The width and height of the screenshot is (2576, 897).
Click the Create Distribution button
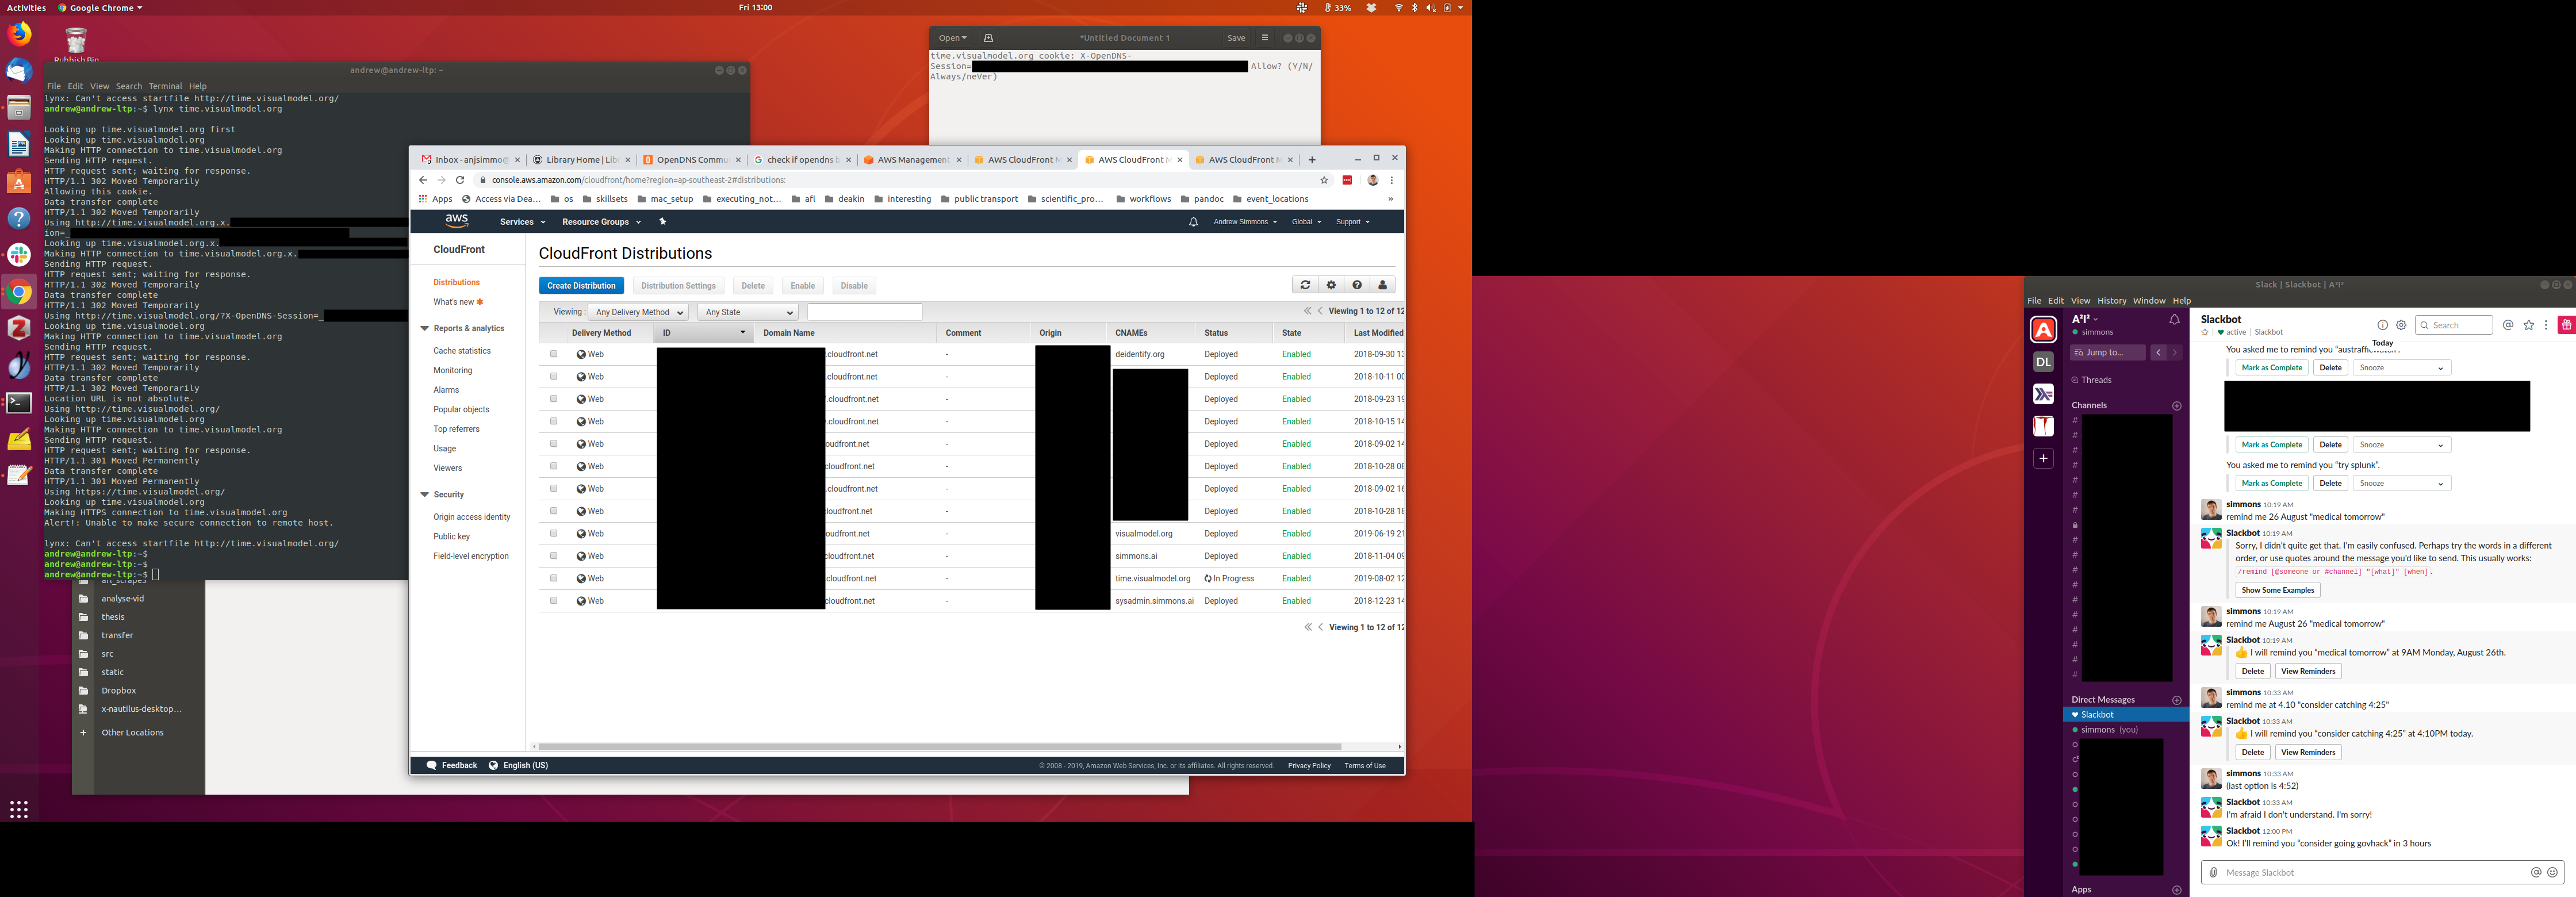581,286
